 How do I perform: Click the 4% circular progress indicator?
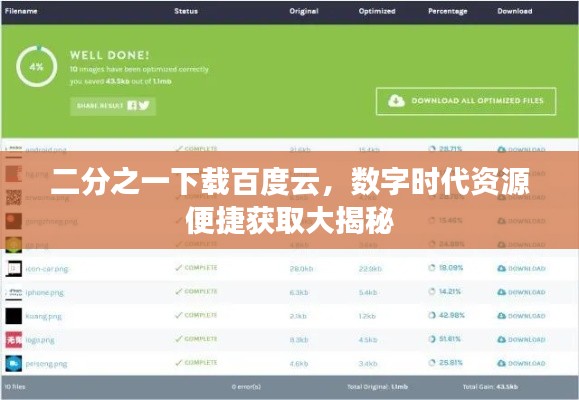tap(37, 66)
